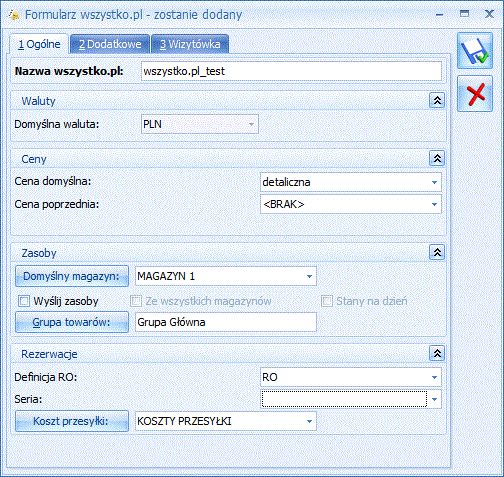Open the Seria dropdown arrow
This screenshot has width=504, height=477.
click(x=434, y=399)
